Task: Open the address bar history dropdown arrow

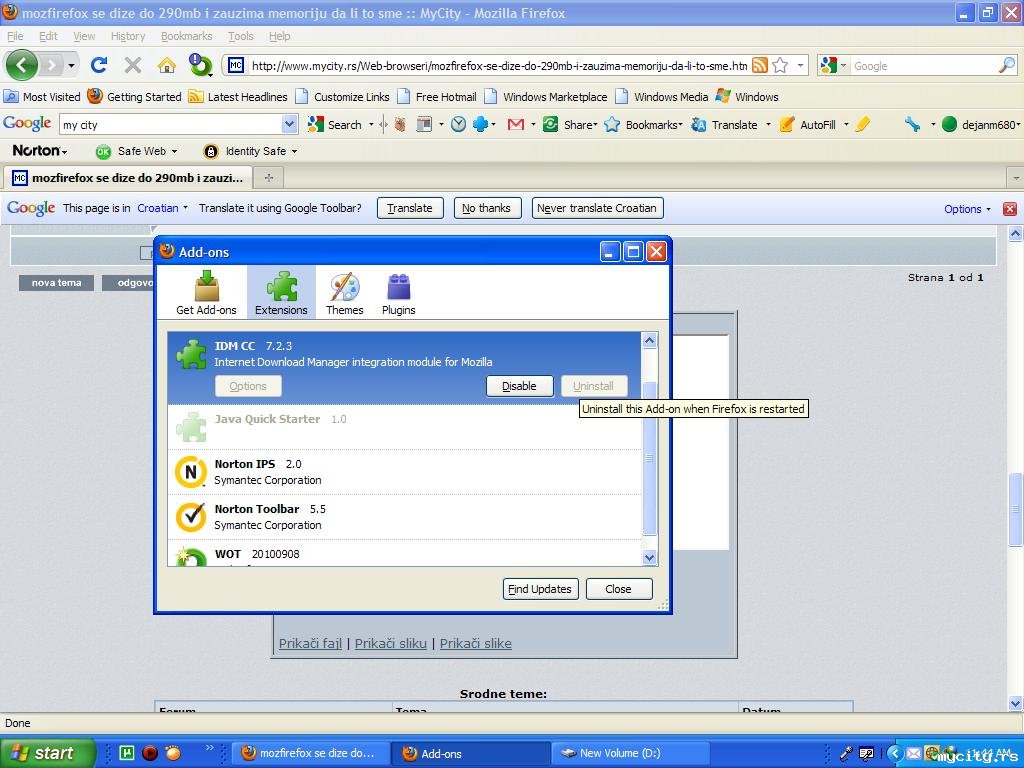Action: click(x=800, y=65)
